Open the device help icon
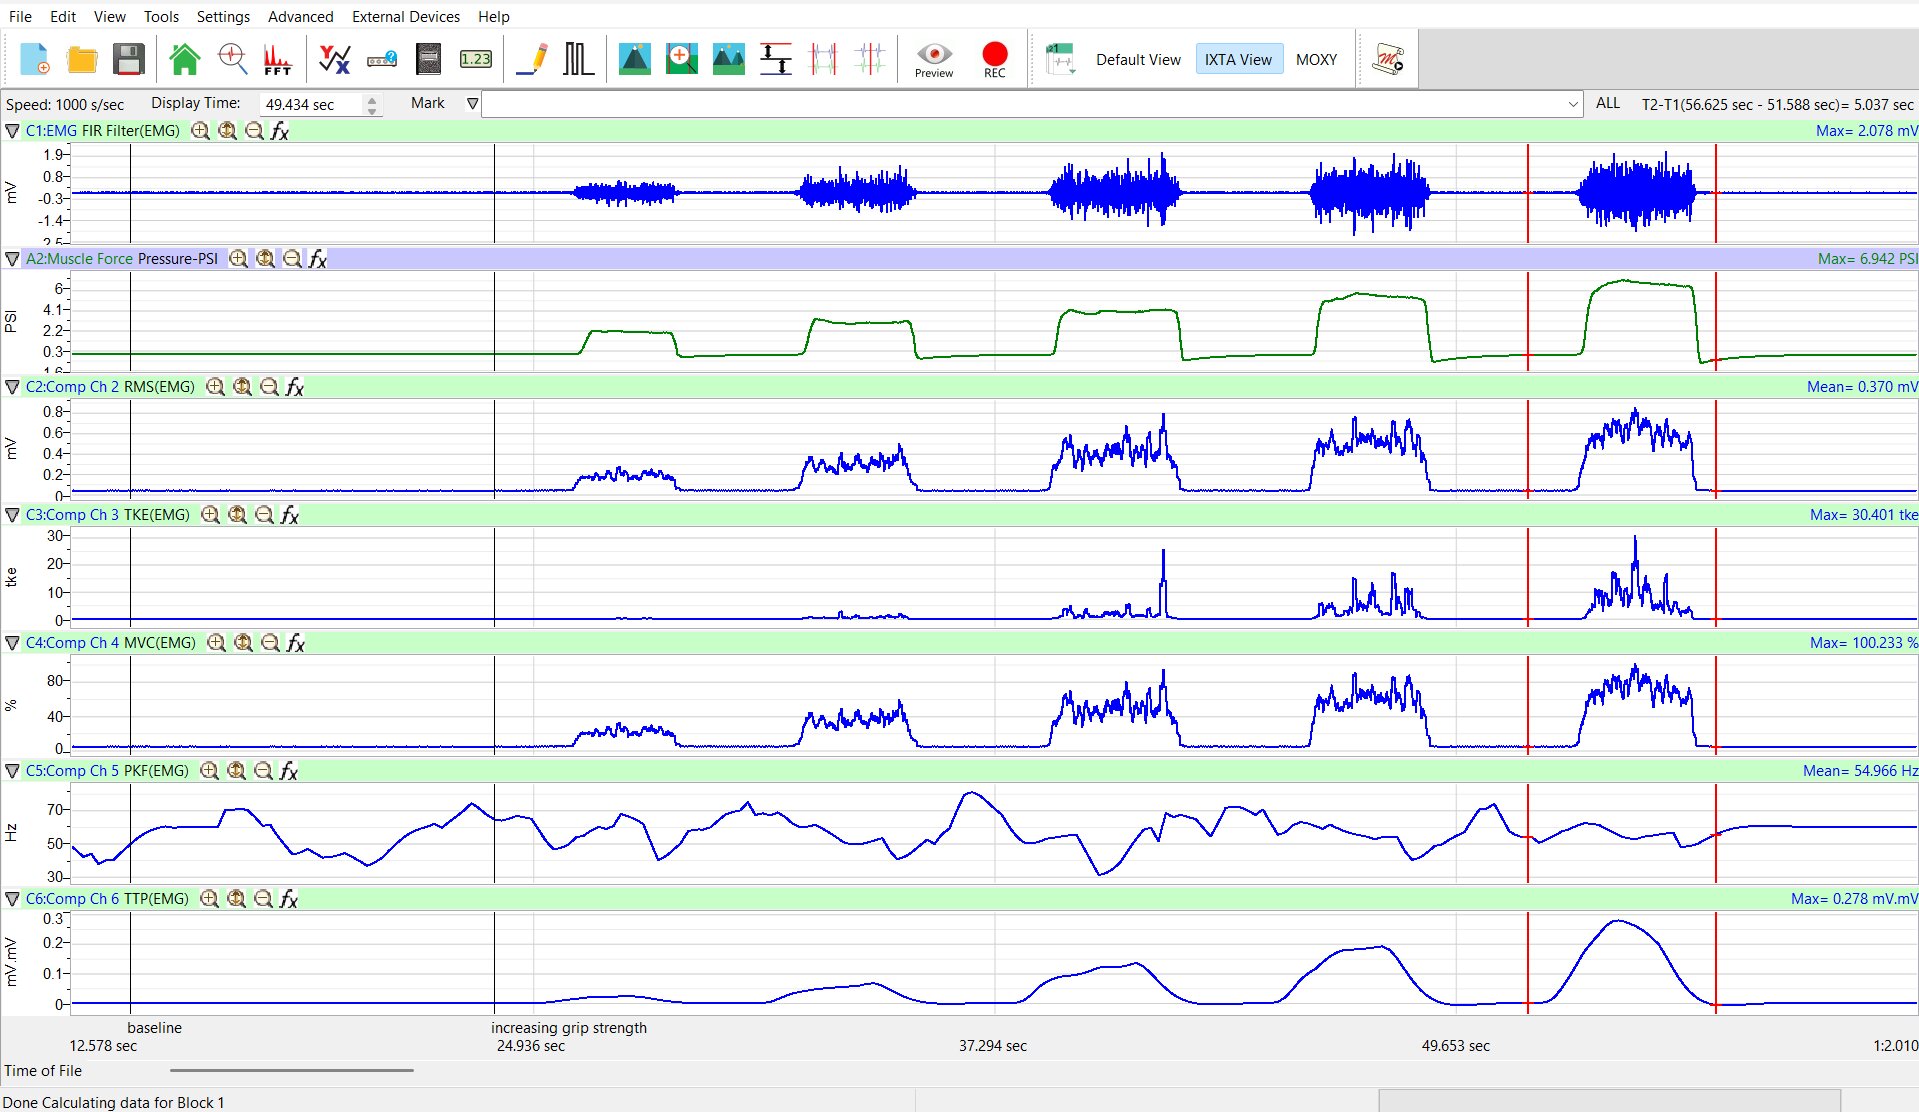The width and height of the screenshot is (1919, 1112). [382, 59]
